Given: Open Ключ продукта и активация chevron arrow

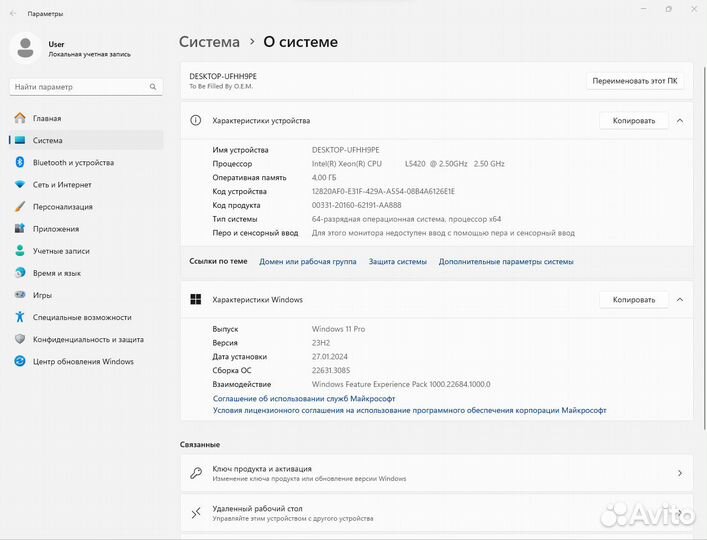Looking at the screenshot, I should [680, 473].
